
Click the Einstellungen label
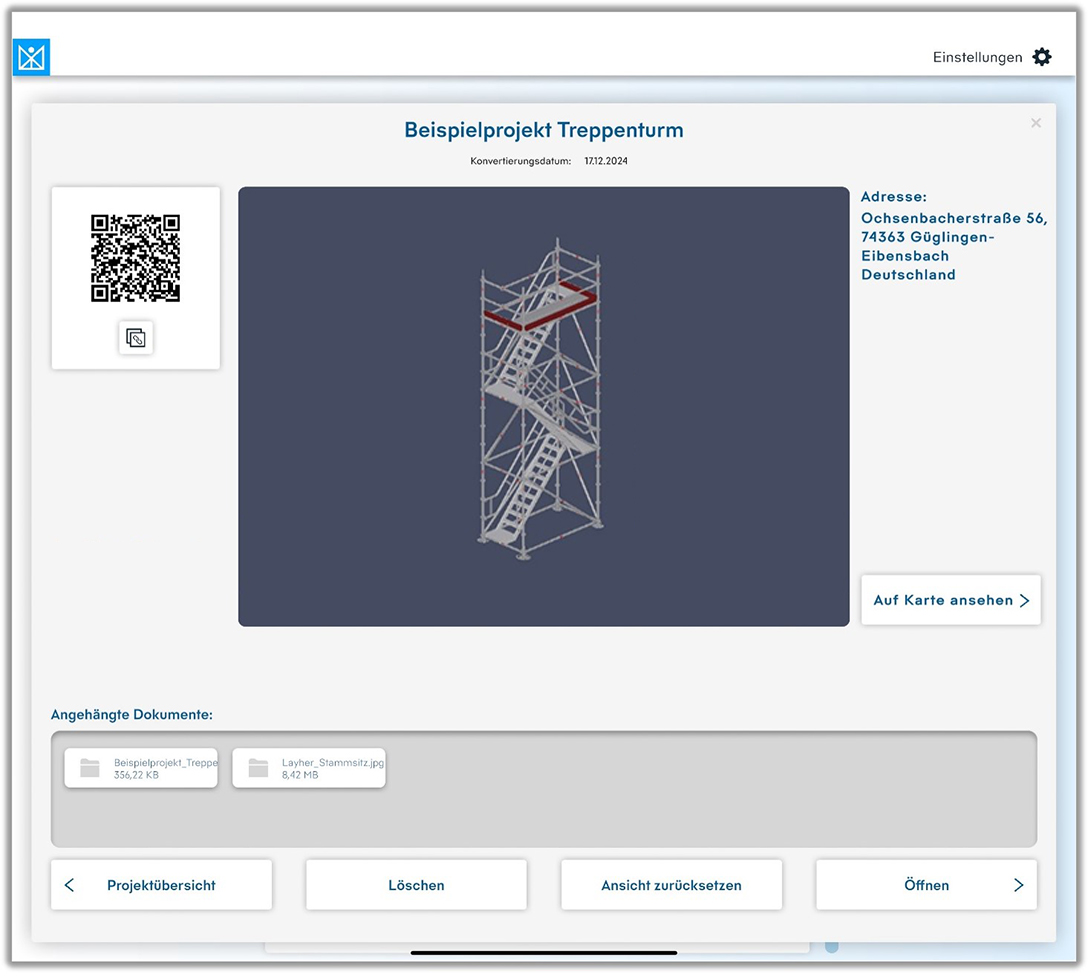tap(977, 57)
